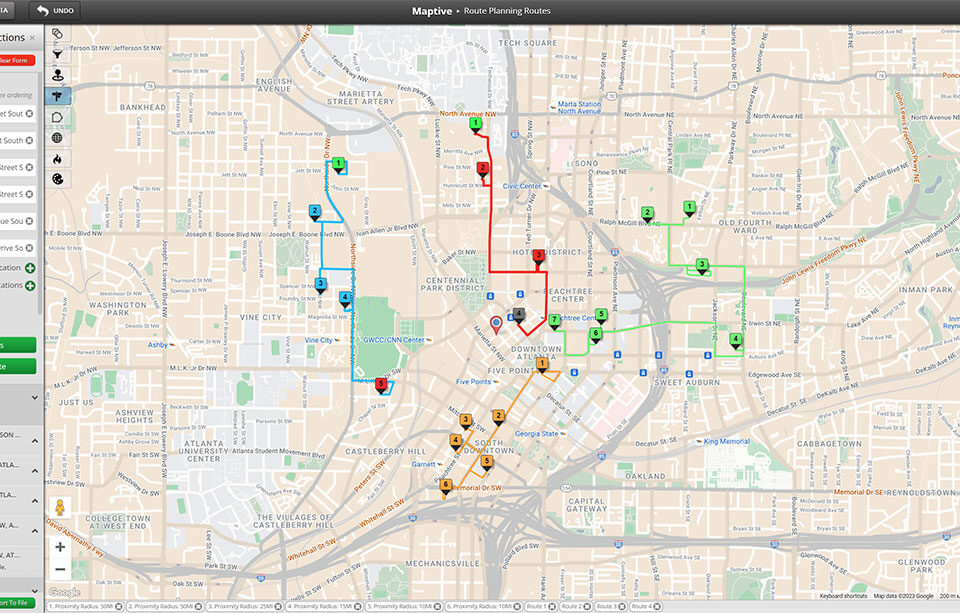Close the directions panel with X

click(32, 38)
